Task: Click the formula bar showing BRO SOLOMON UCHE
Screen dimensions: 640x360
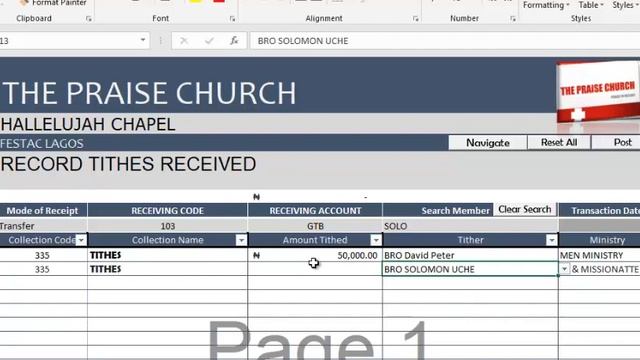Action: [445, 41]
